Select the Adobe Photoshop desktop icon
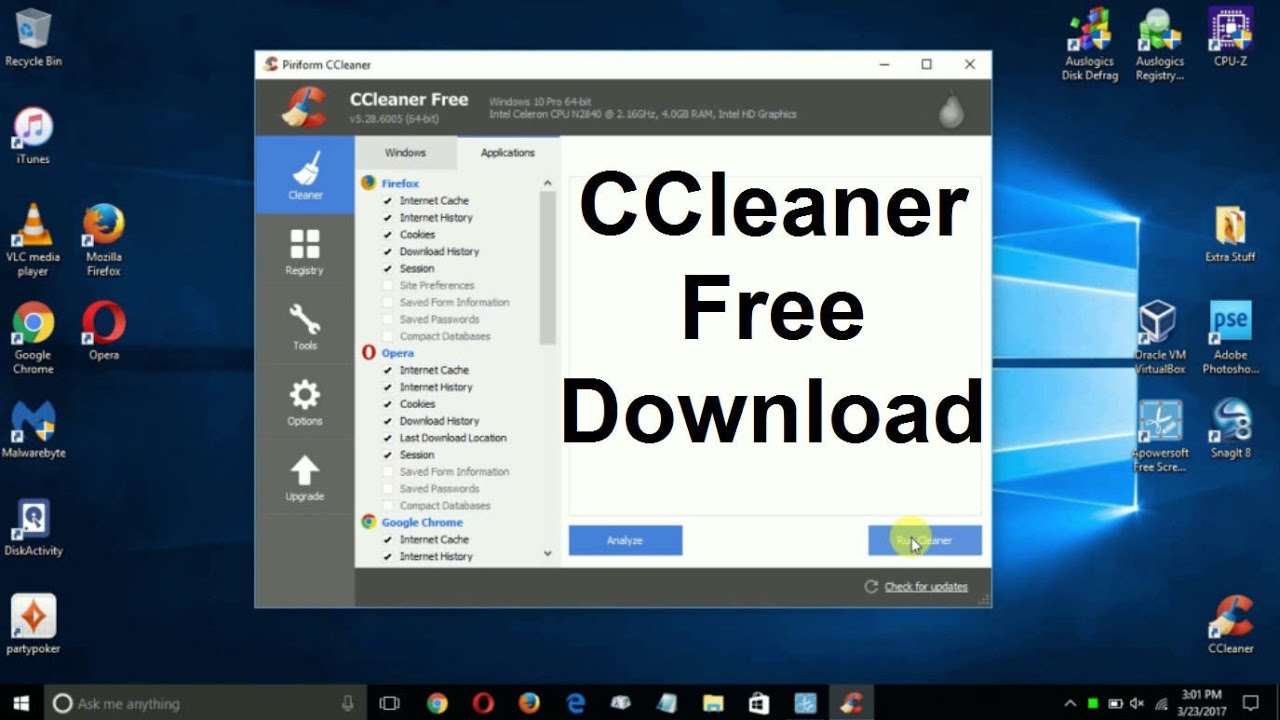The width and height of the screenshot is (1280, 720). point(1231,338)
